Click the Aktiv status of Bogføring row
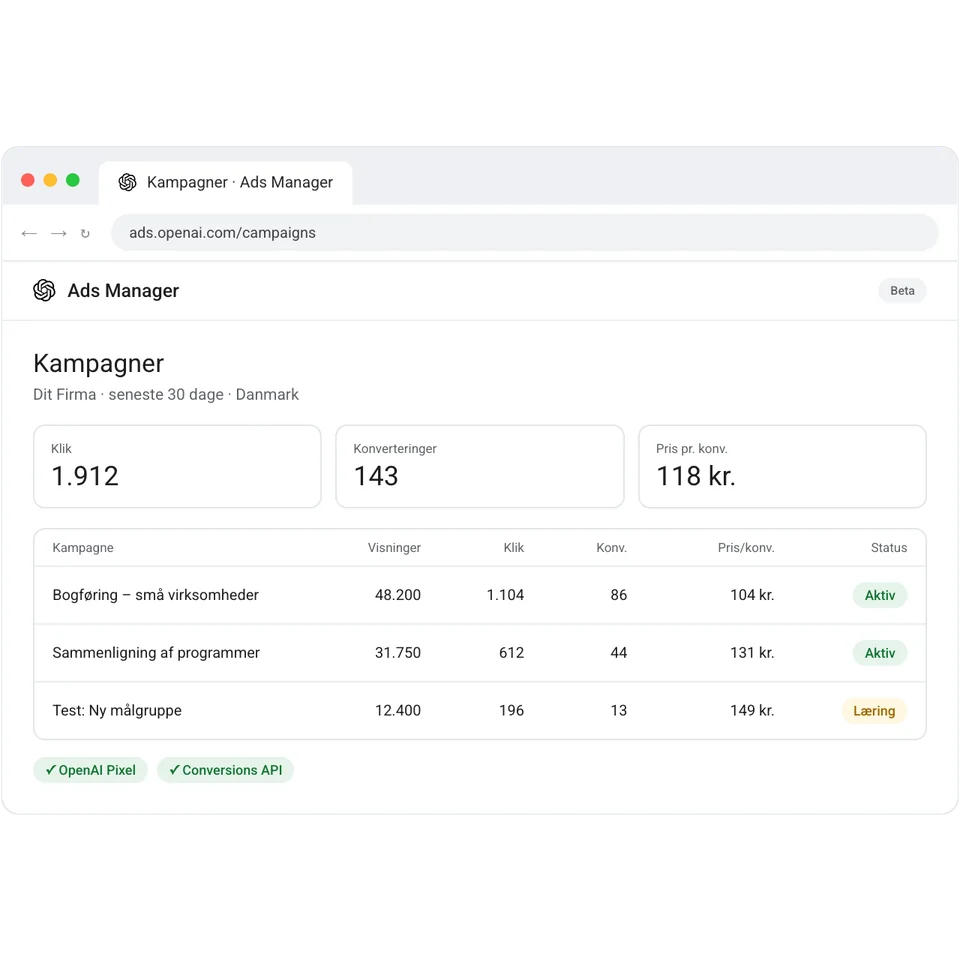This screenshot has height=960, width=960. click(880, 595)
